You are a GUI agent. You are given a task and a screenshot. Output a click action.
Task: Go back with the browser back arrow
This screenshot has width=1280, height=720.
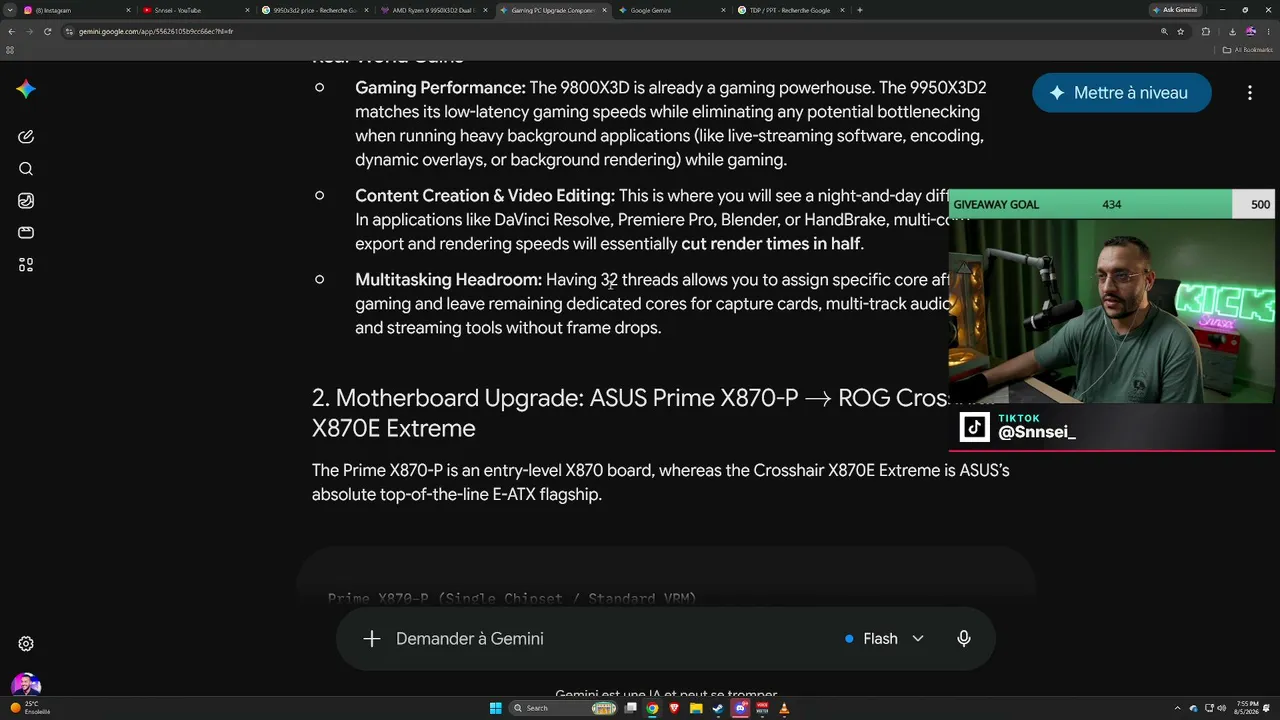pos(11,31)
